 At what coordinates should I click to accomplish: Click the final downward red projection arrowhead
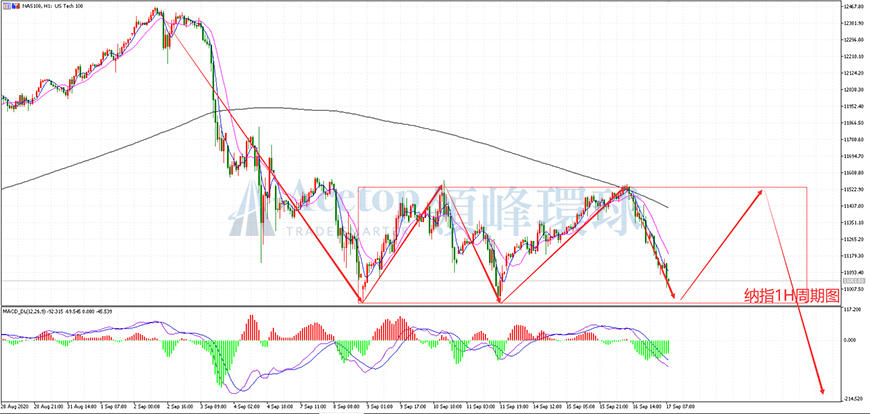click(823, 391)
